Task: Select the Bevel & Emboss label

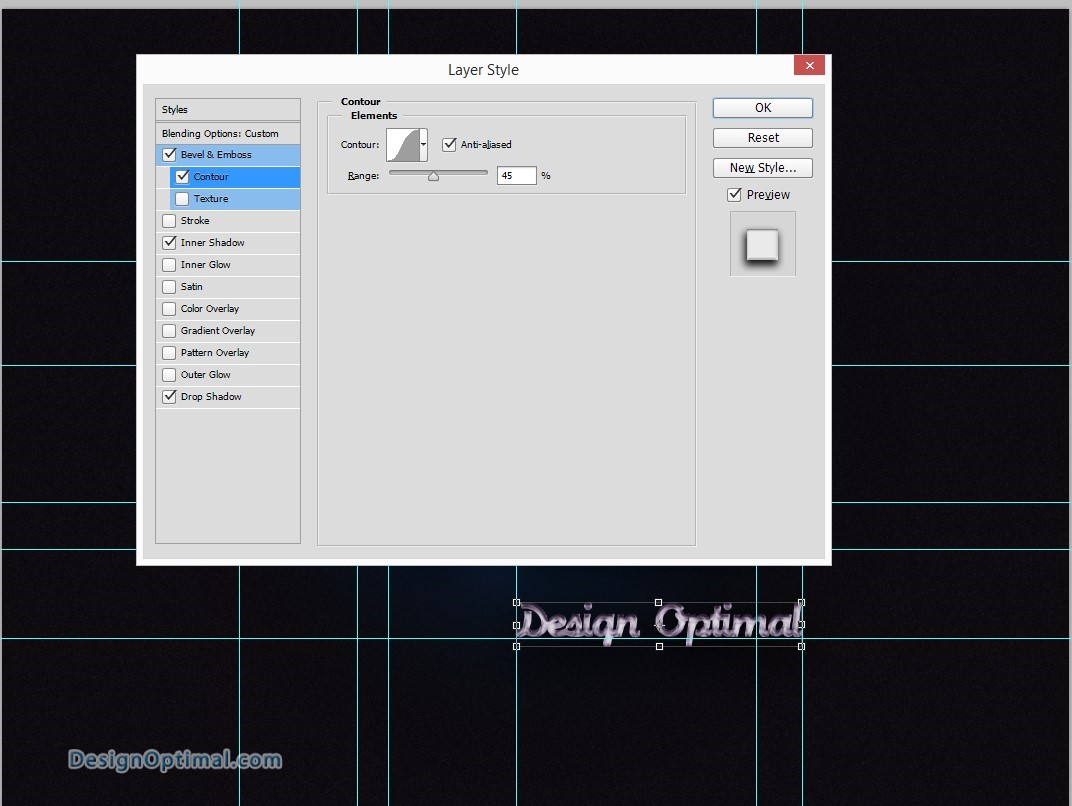Action: click(x=216, y=155)
